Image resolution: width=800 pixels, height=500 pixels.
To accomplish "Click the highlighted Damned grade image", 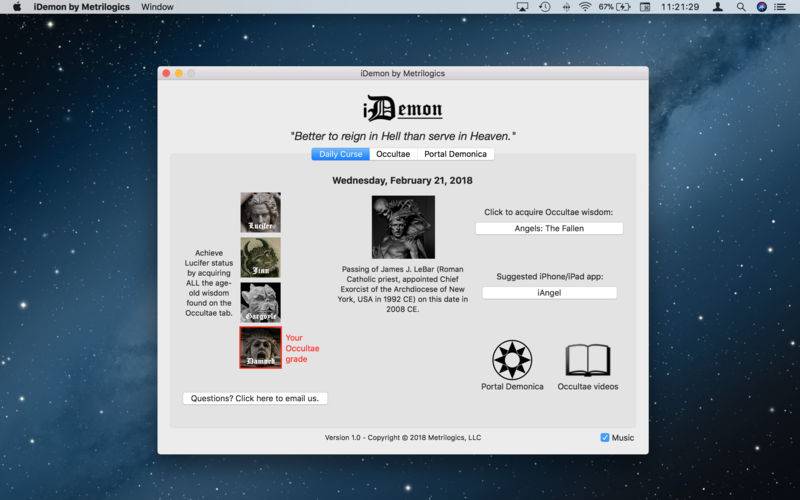I will (x=260, y=347).
